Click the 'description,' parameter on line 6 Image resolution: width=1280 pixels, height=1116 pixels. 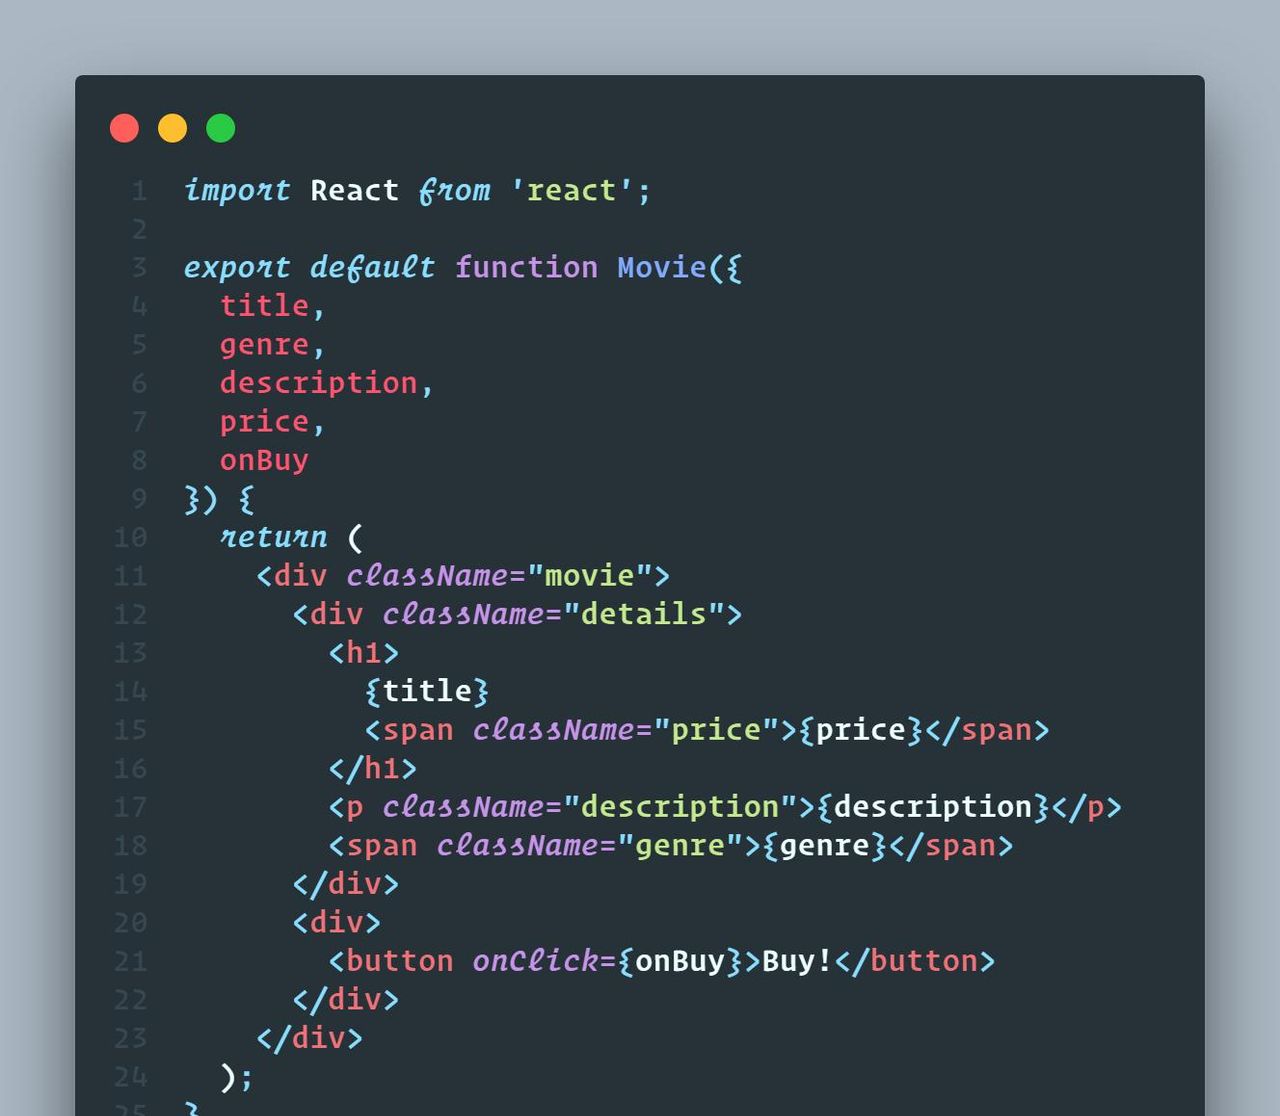coord(326,383)
